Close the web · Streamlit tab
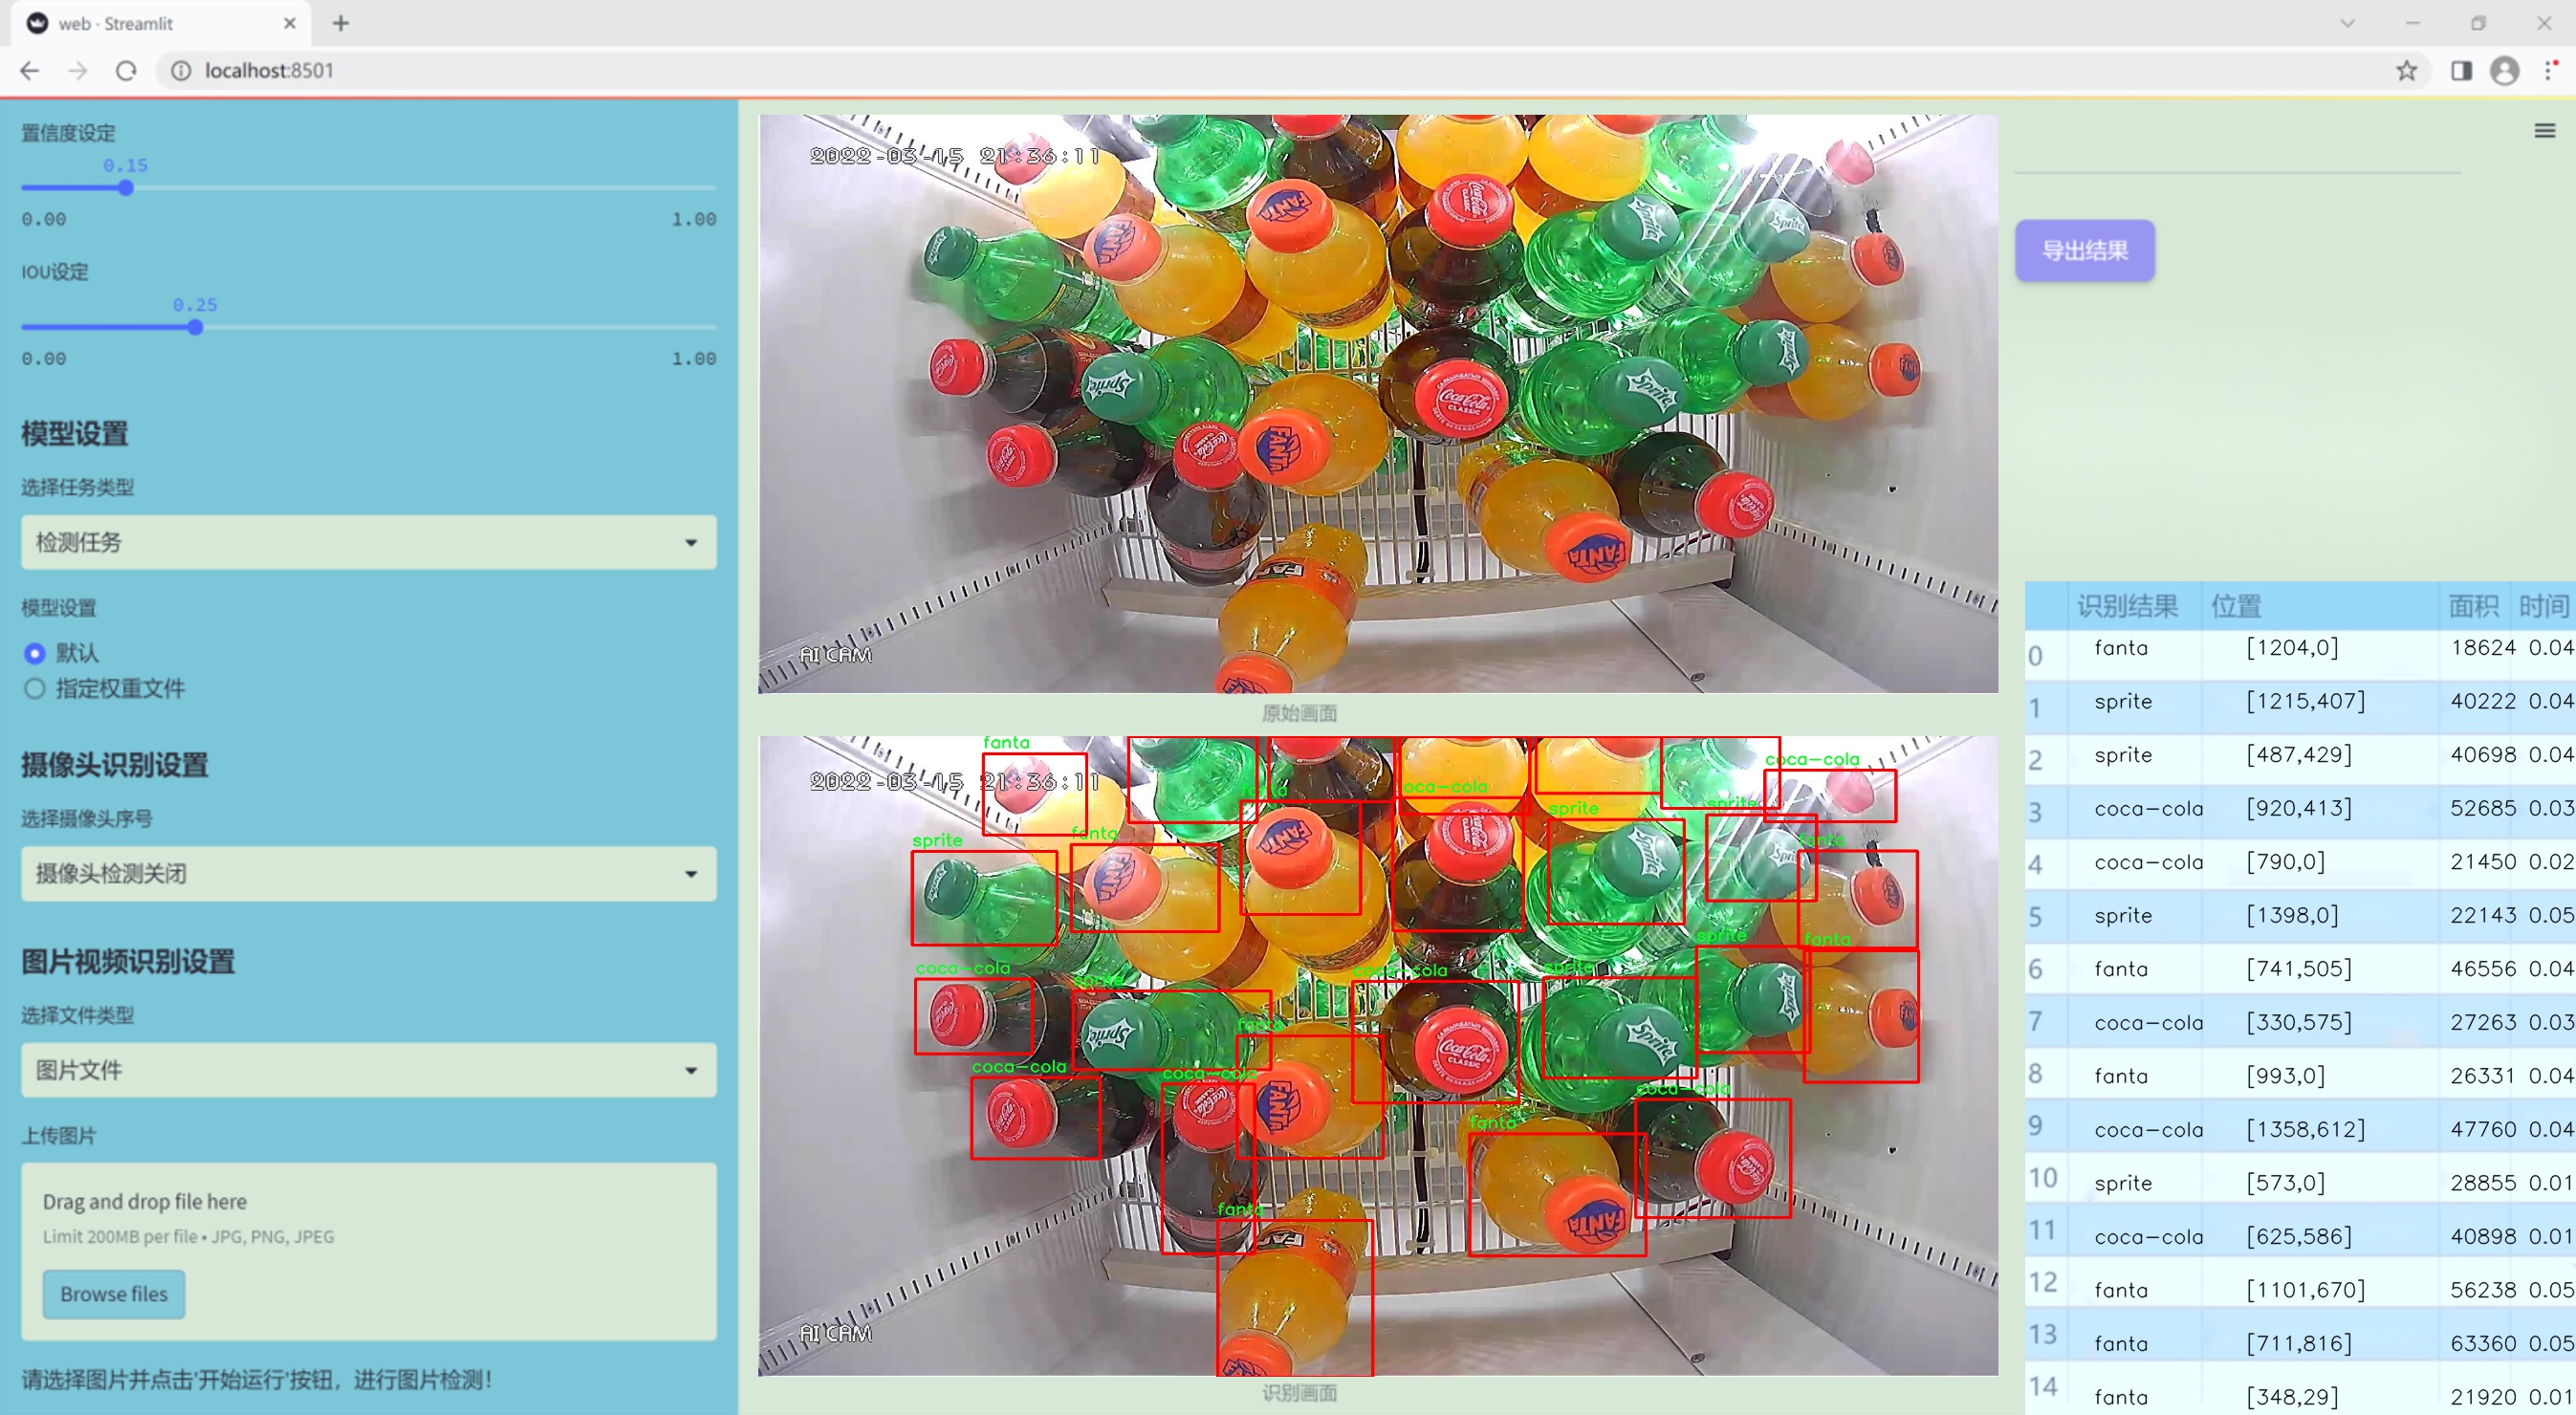This screenshot has width=2576, height=1415. (x=290, y=23)
